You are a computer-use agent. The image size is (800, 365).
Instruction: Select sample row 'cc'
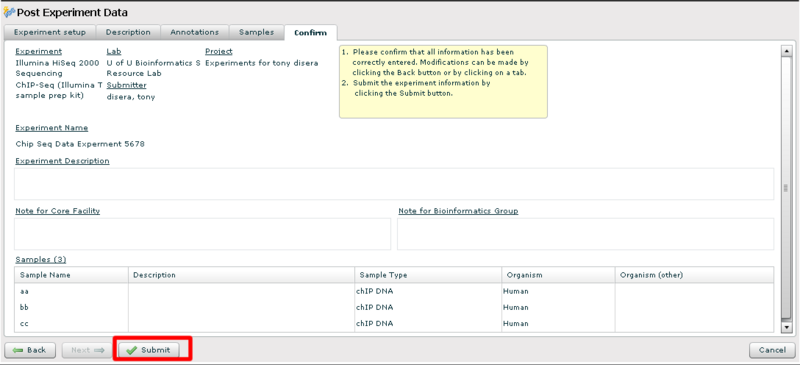click(394, 323)
